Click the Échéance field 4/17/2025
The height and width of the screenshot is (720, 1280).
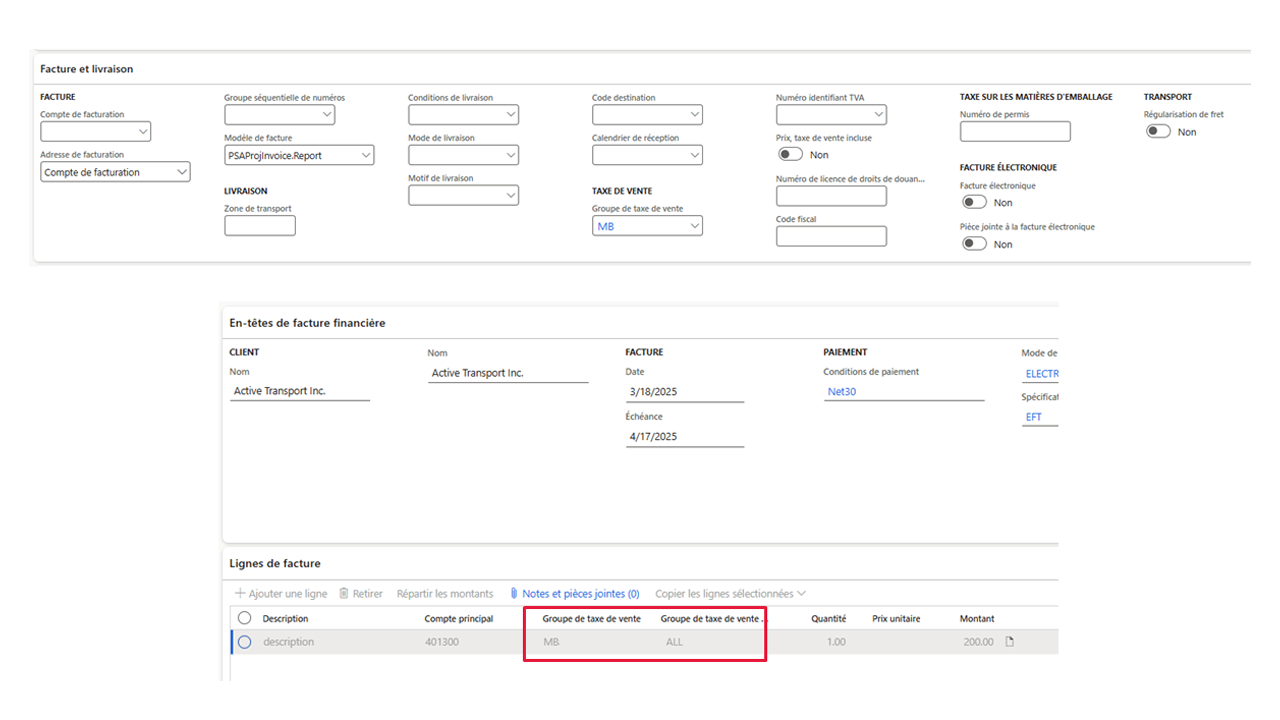[x=685, y=437]
